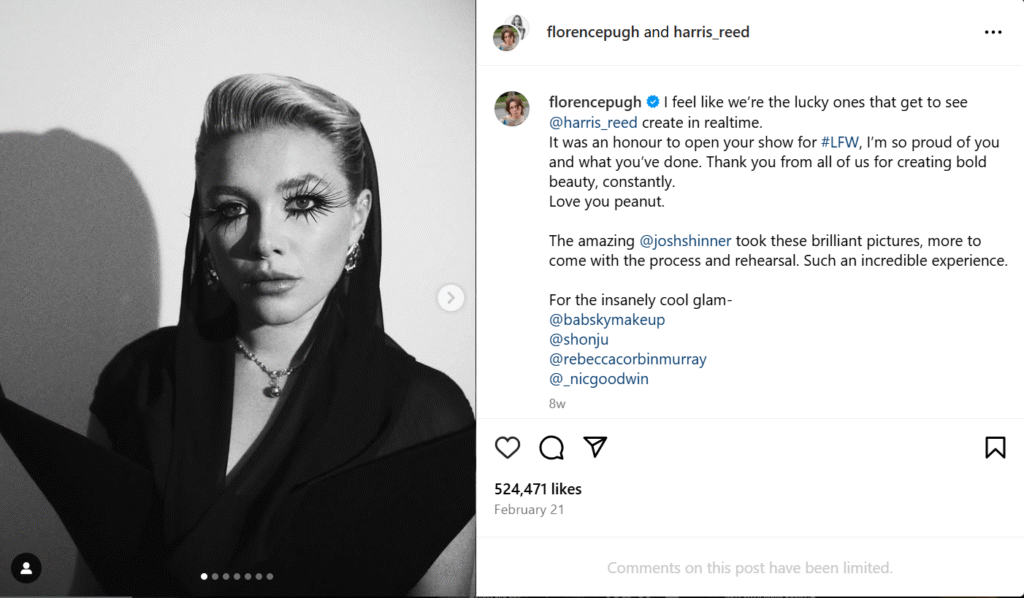Open comments with the speech bubble icon

551,448
